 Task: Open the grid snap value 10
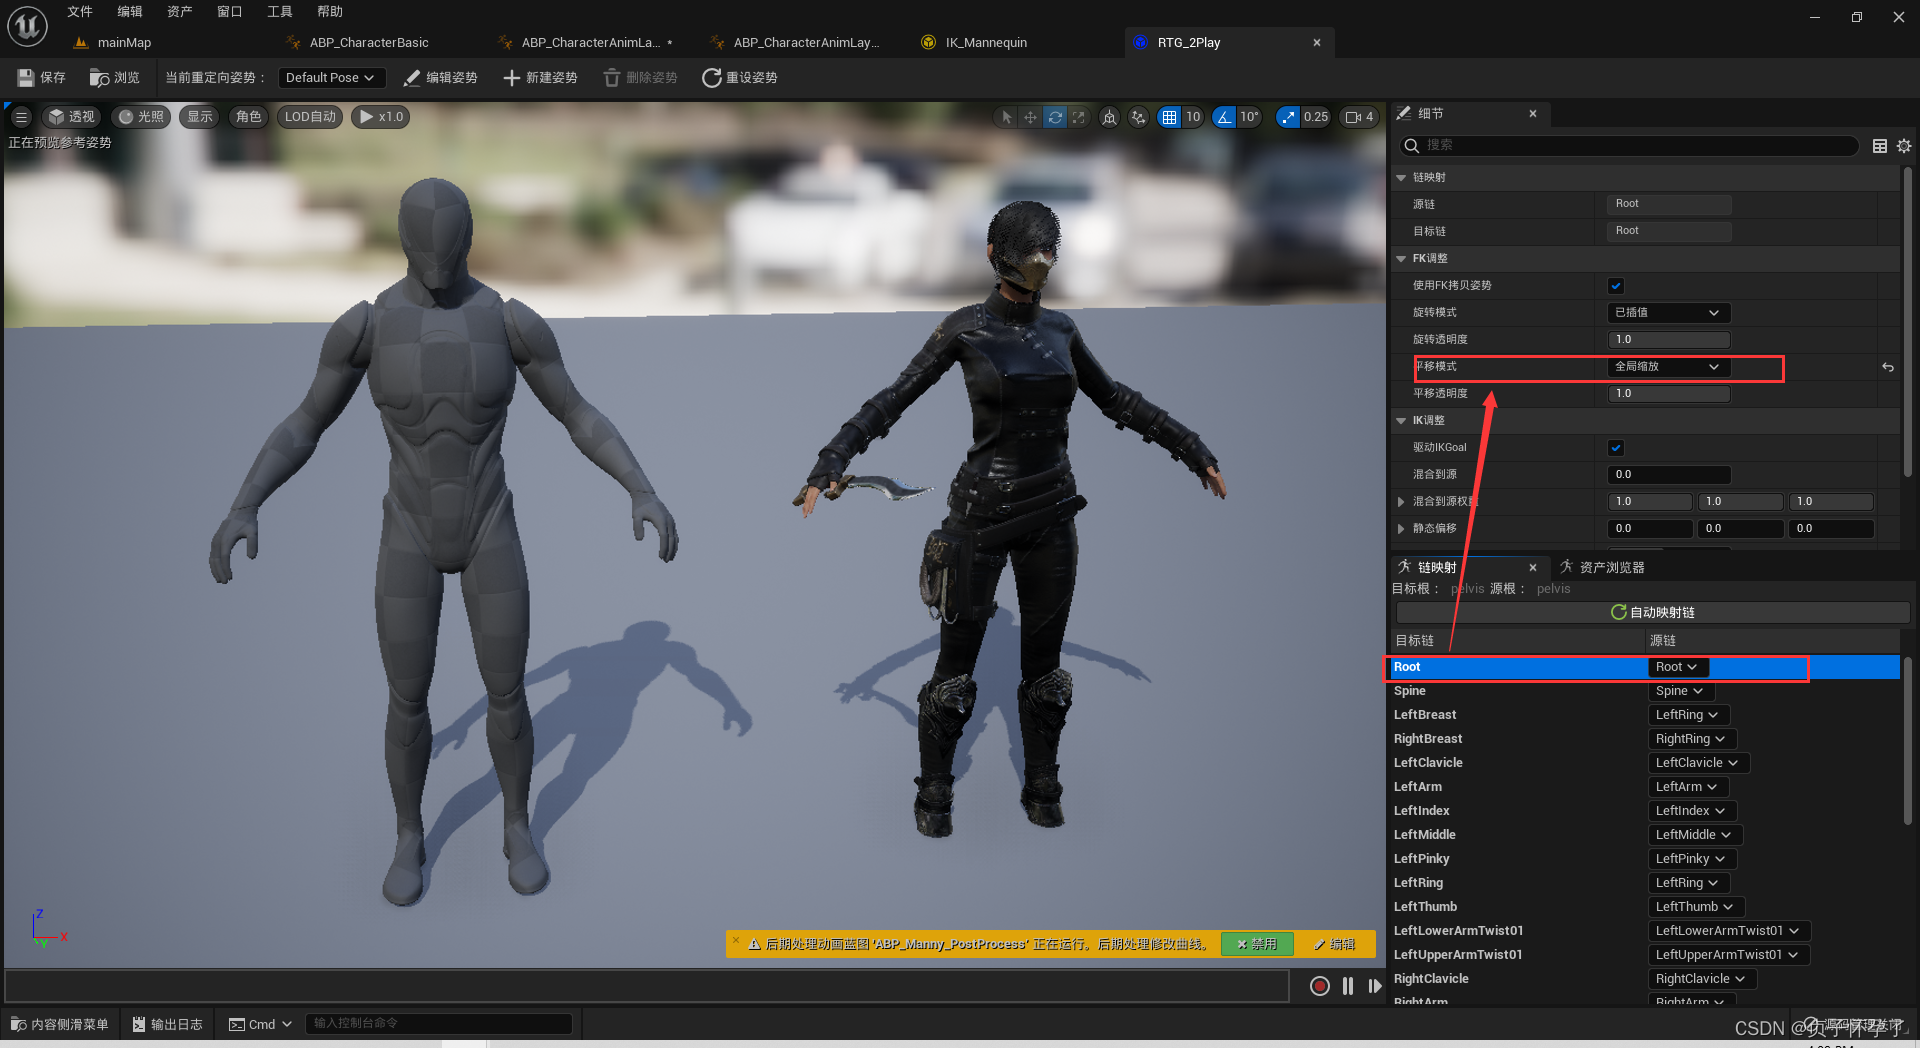click(1193, 117)
